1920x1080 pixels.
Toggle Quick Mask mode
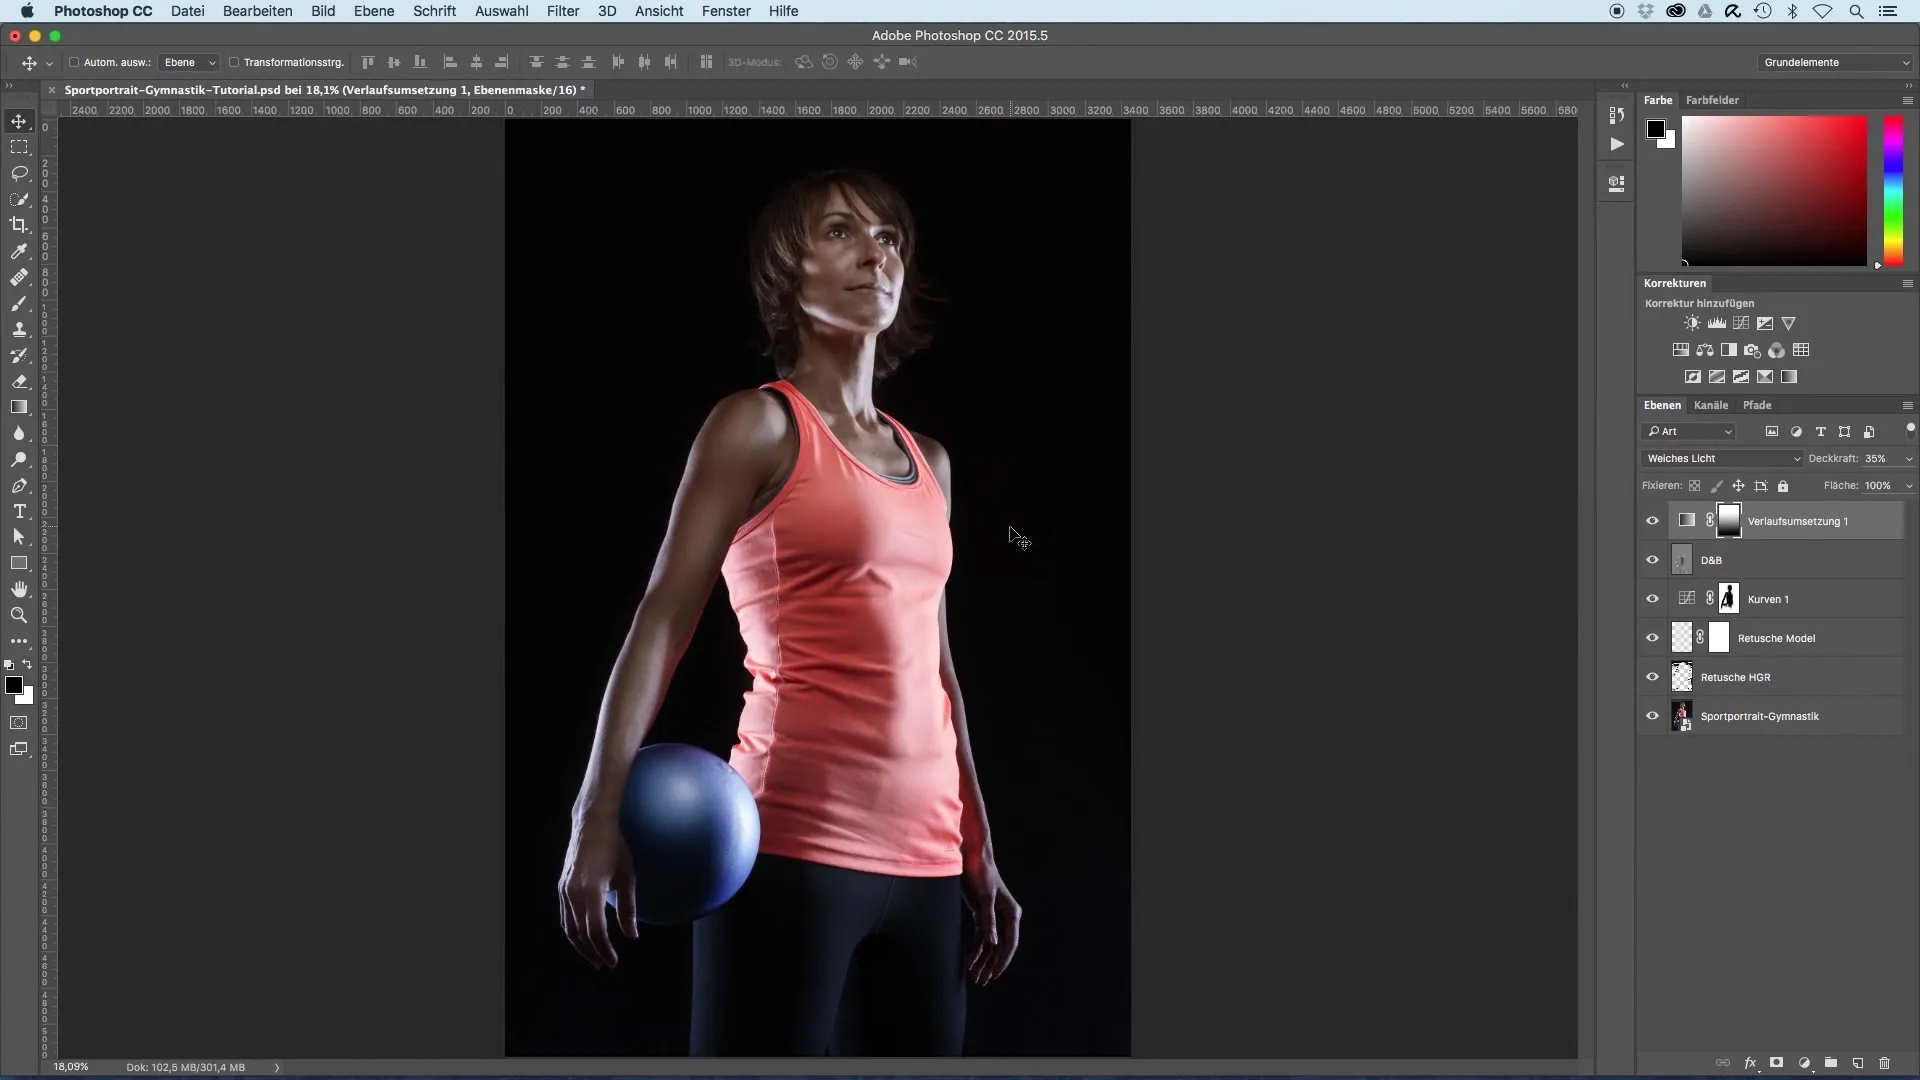coord(19,722)
